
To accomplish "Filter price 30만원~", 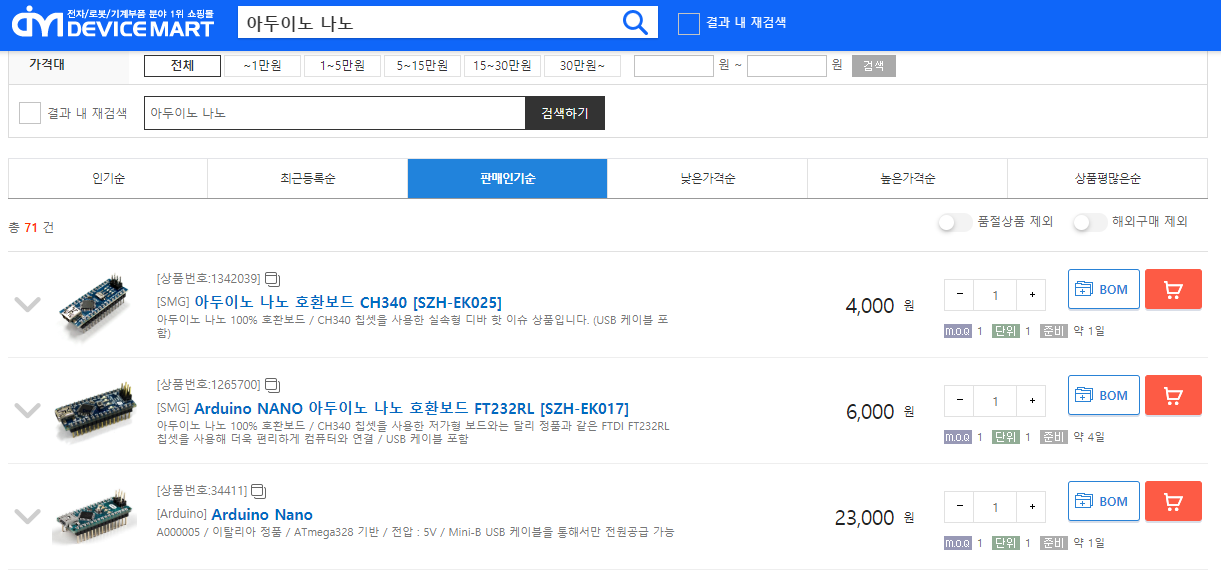I will tap(582, 66).
